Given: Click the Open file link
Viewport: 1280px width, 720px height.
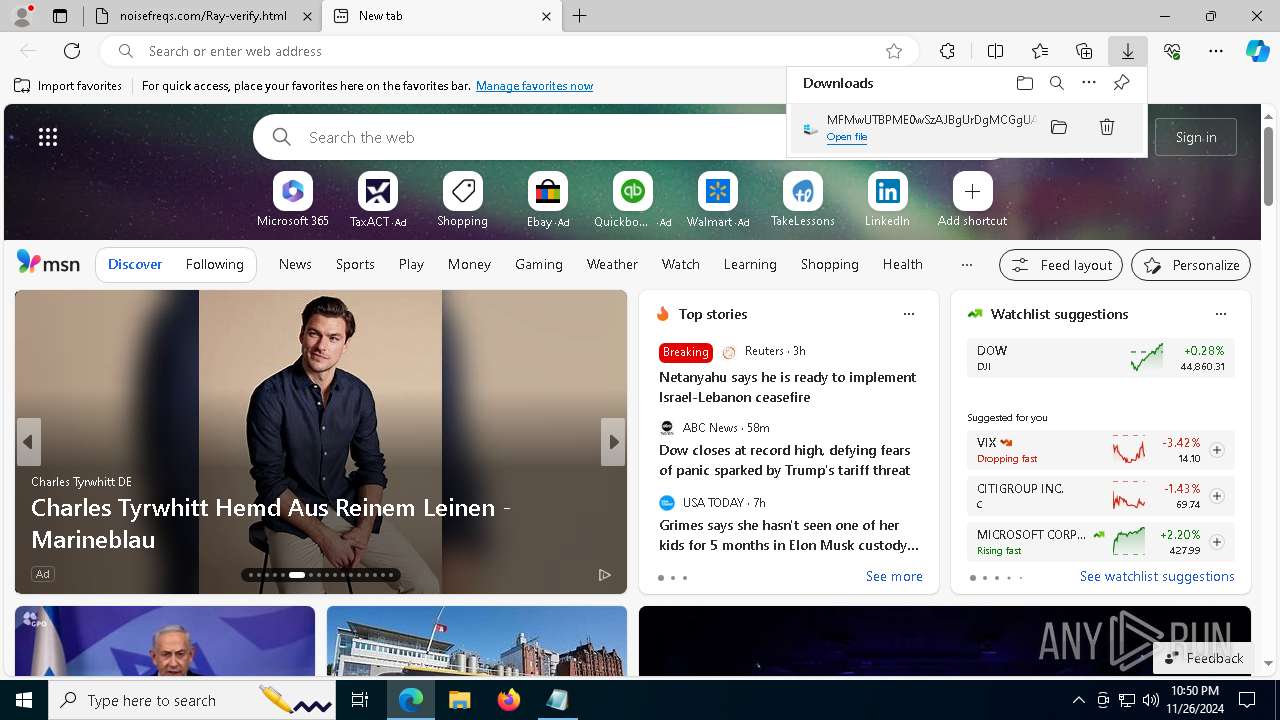Looking at the screenshot, I should [x=847, y=137].
